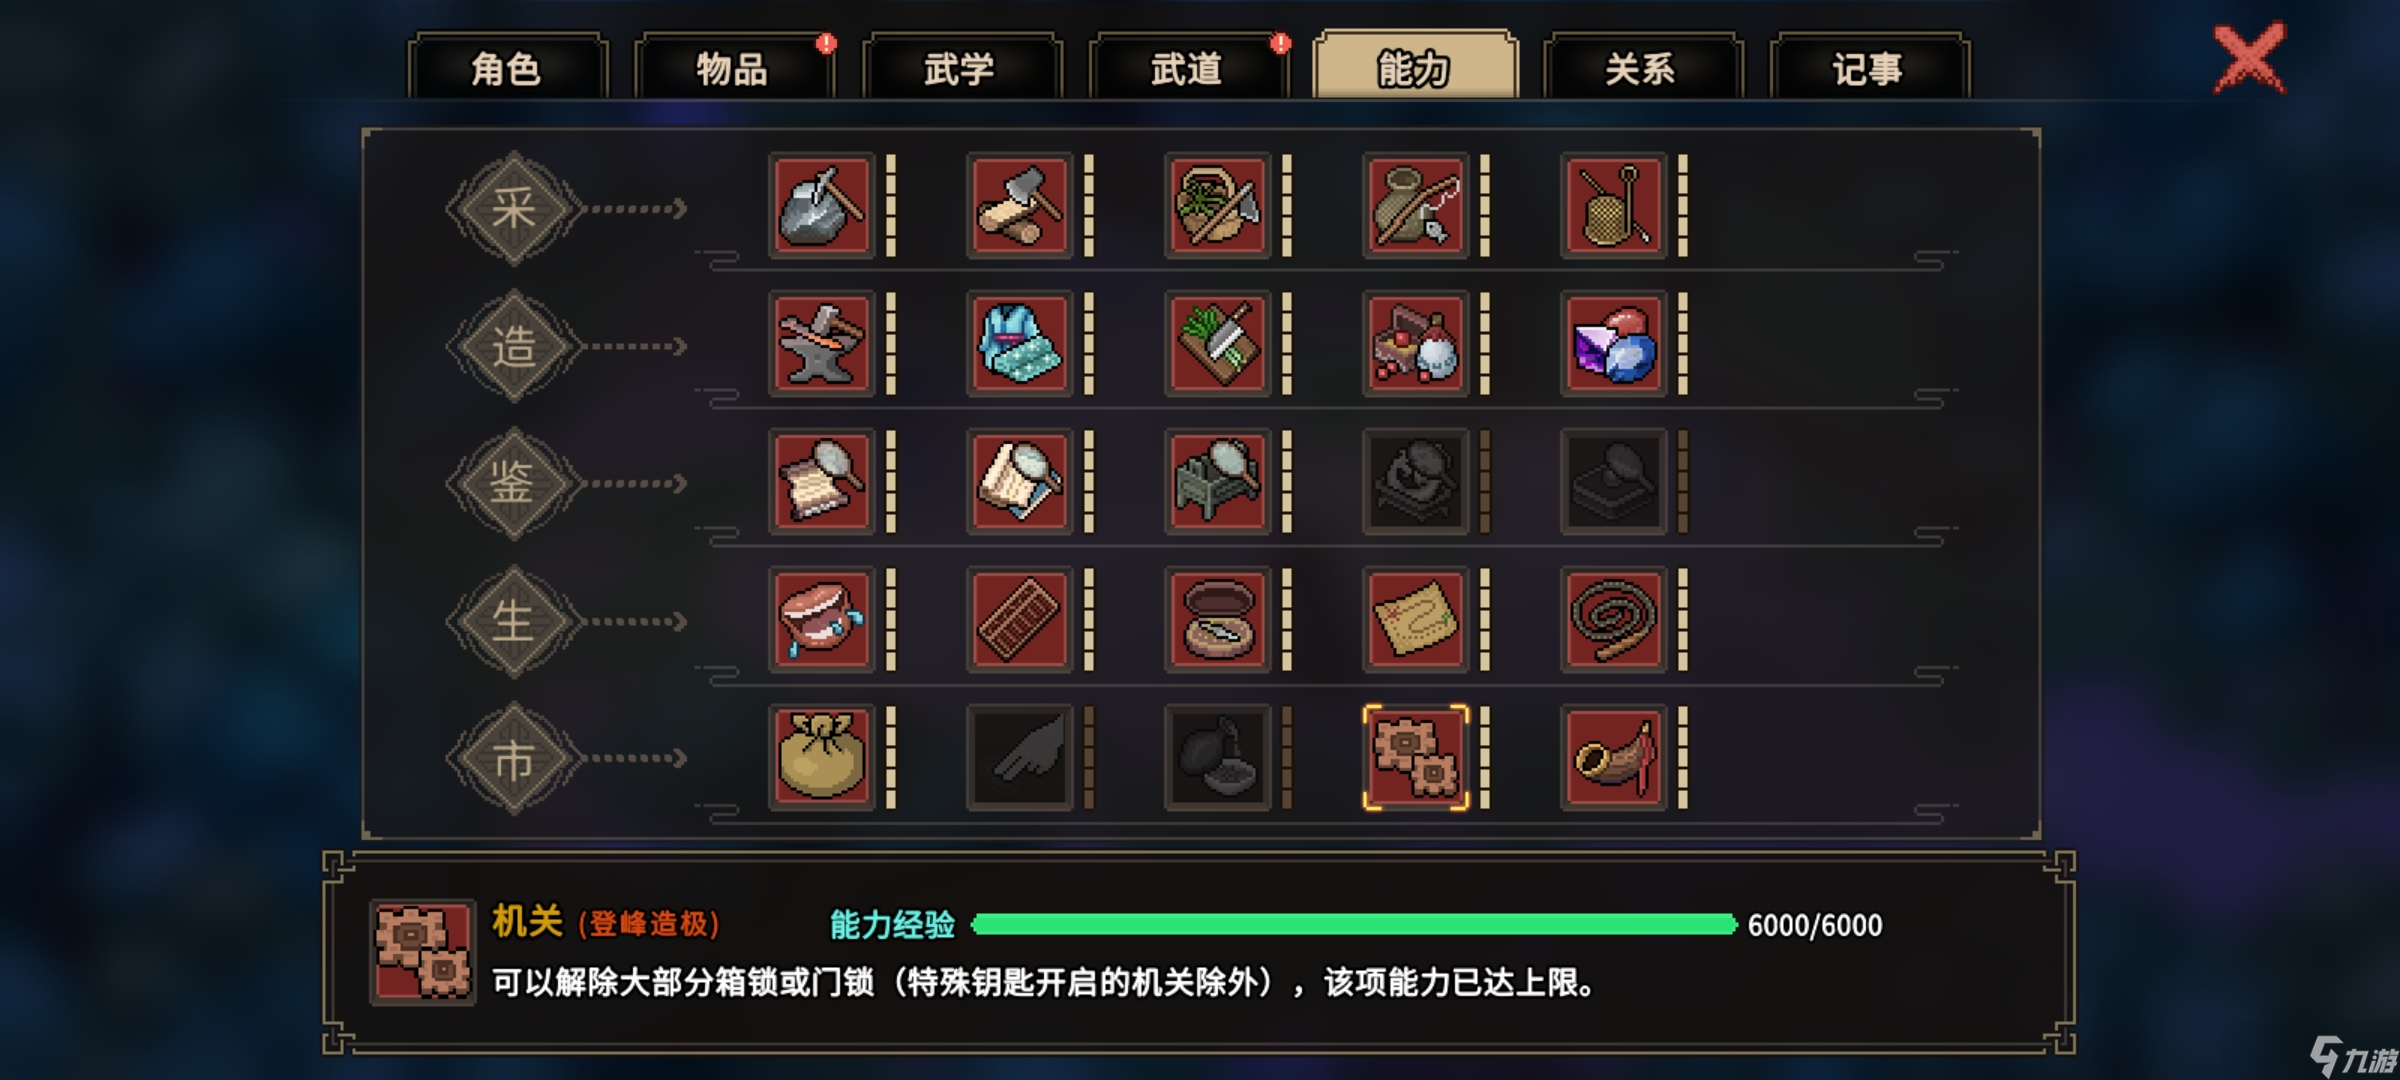2400x1080 pixels.
Task: Click the green 能力经验 progress bar
Action: (x=1354, y=924)
